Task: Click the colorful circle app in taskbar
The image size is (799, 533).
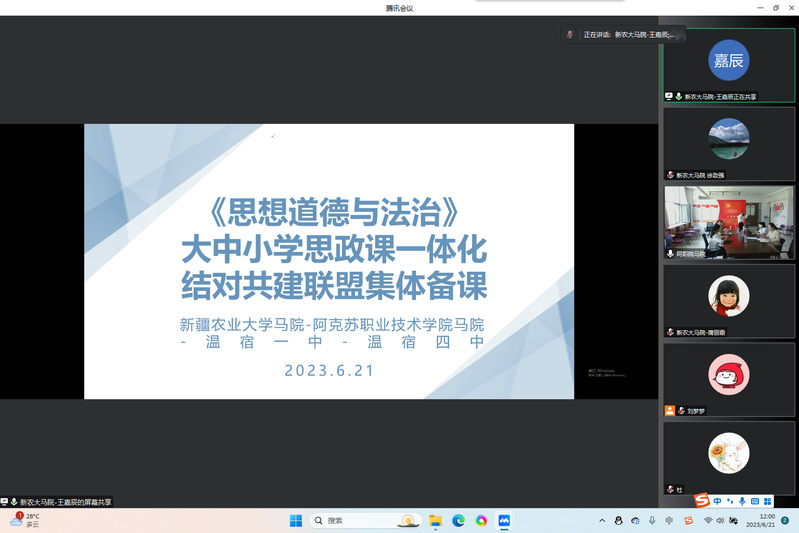Action: click(x=481, y=521)
